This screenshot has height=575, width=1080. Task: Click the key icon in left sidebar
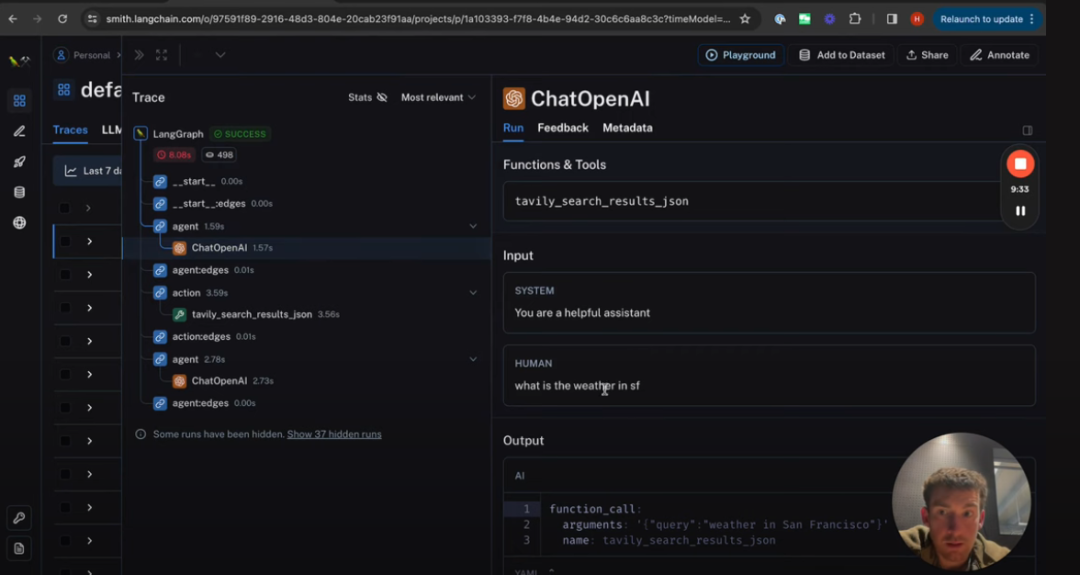pyautogui.click(x=19, y=517)
